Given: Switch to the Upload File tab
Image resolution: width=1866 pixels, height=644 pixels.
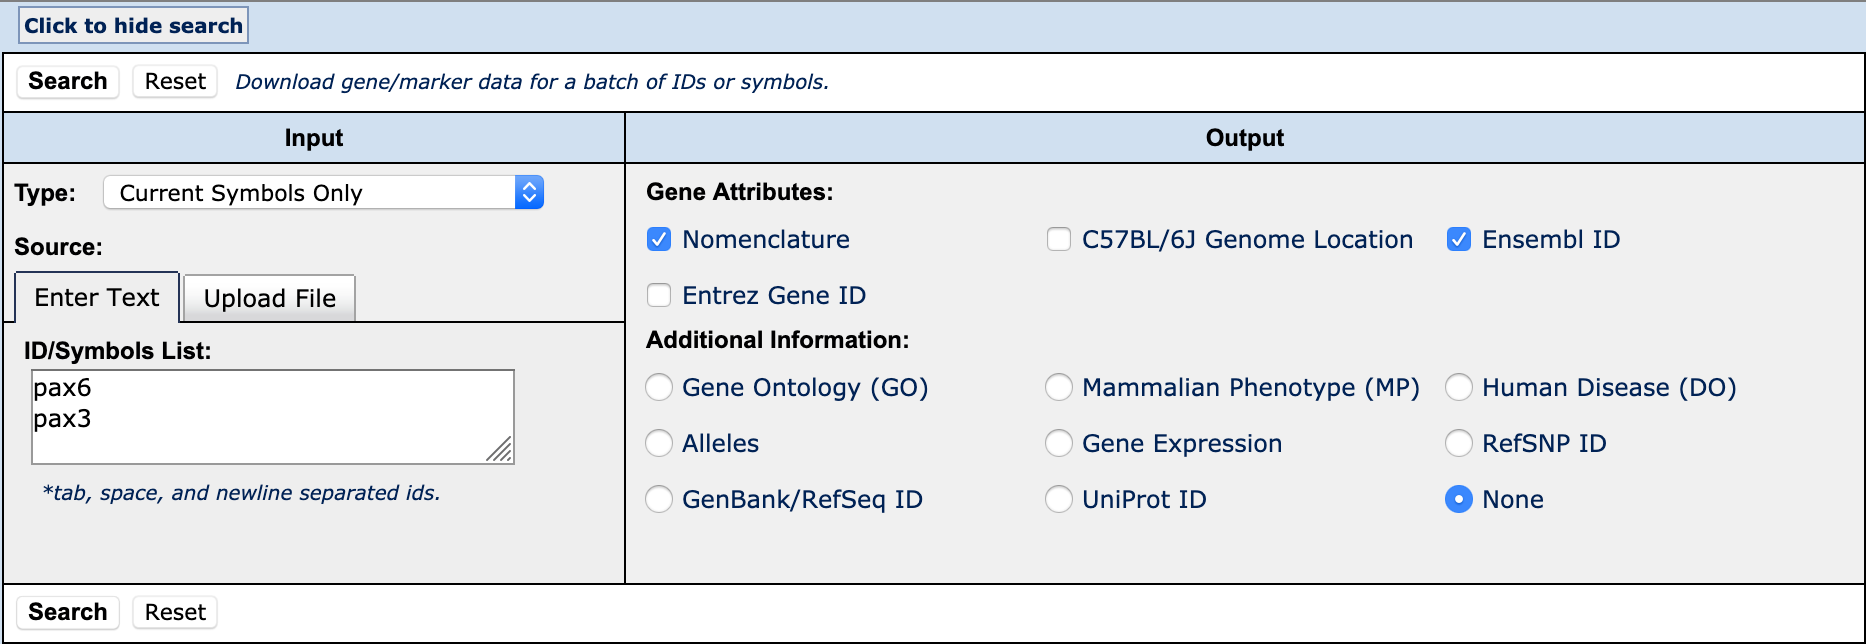Looking at the screenshot, I should tap(268, 298).
